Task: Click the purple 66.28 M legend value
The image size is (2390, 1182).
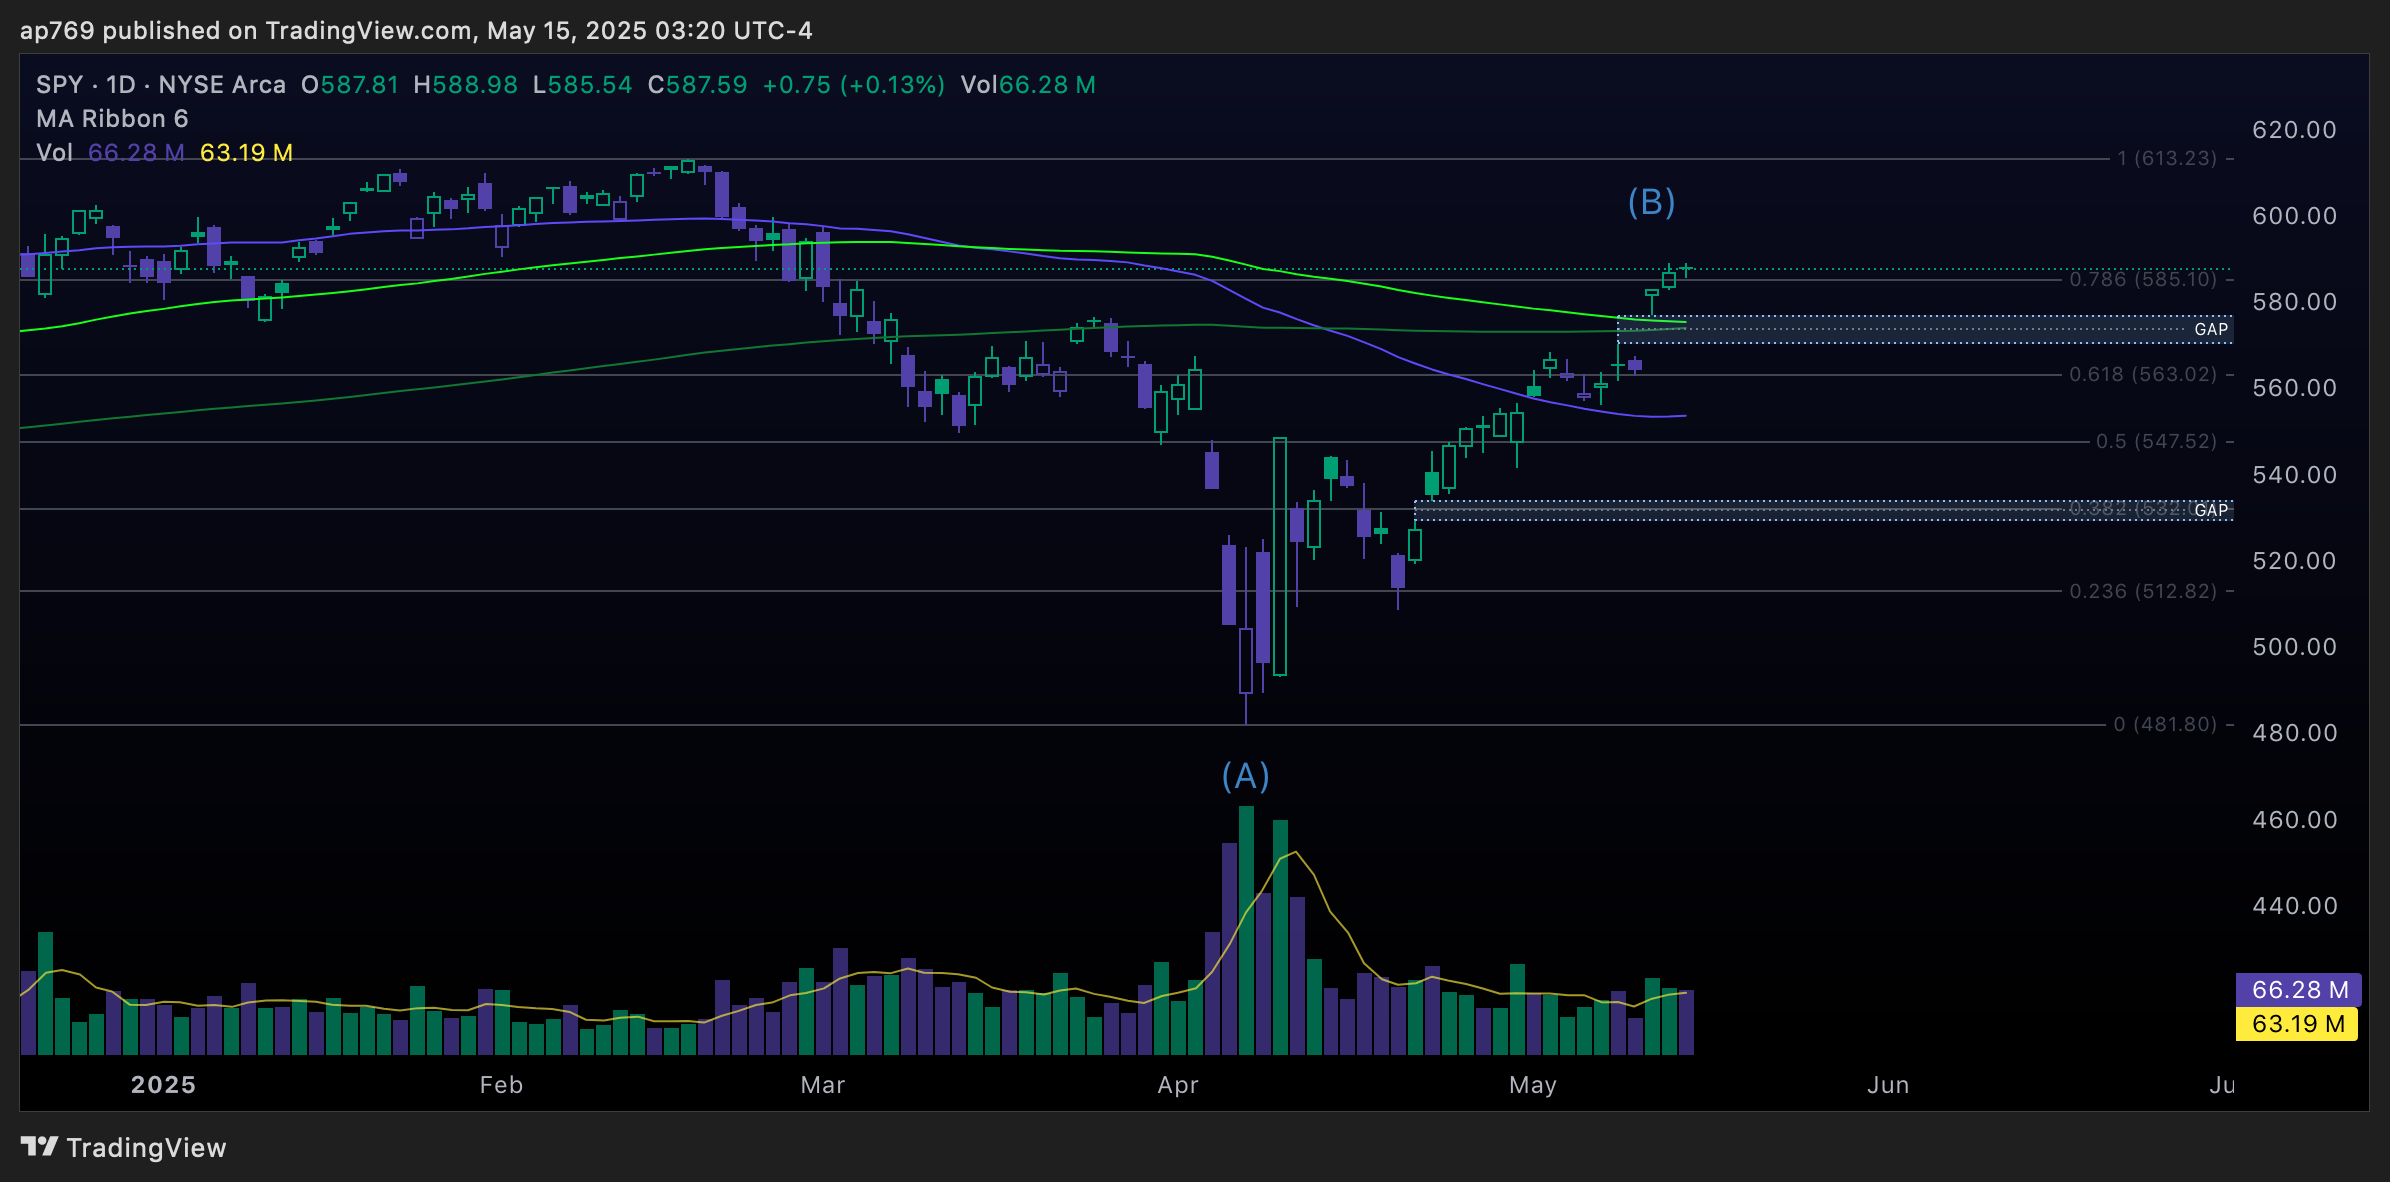Action: 136,153
